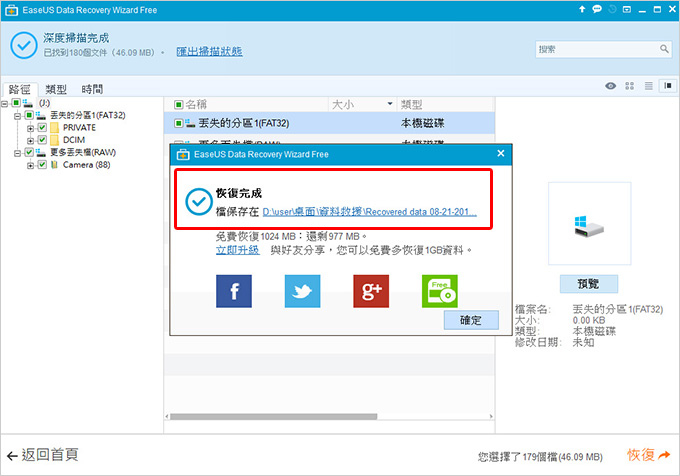The image size is (680, 476).
Task: Open the feedback chat bubble icon
Action: pyautogui.click(x=597, y=9)
